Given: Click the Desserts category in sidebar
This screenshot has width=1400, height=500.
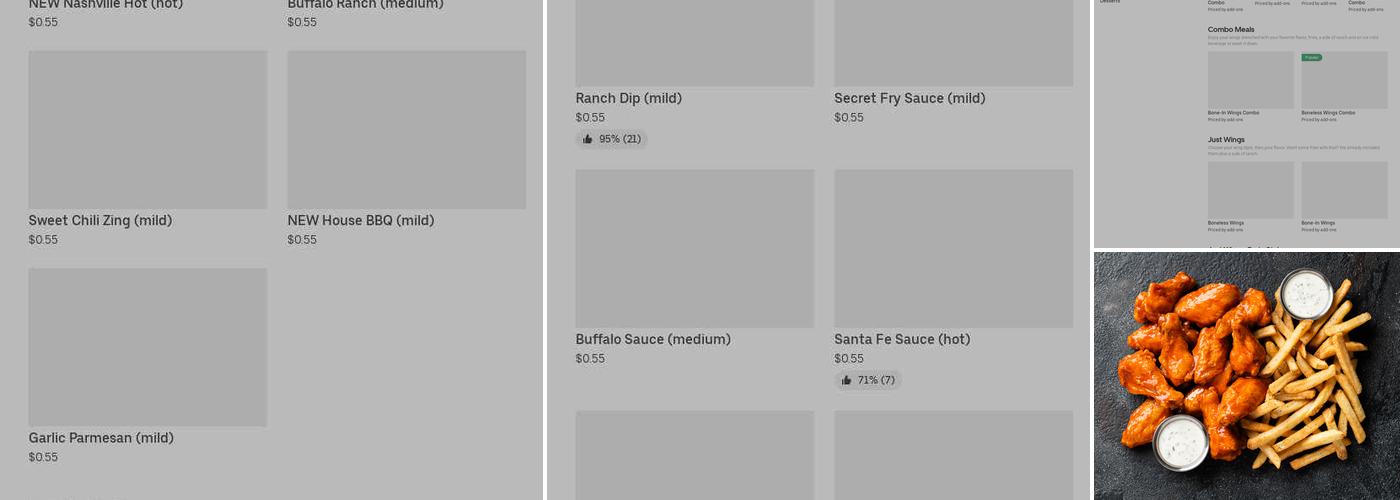Looking at the screenshot, I should click(1110, 2).
